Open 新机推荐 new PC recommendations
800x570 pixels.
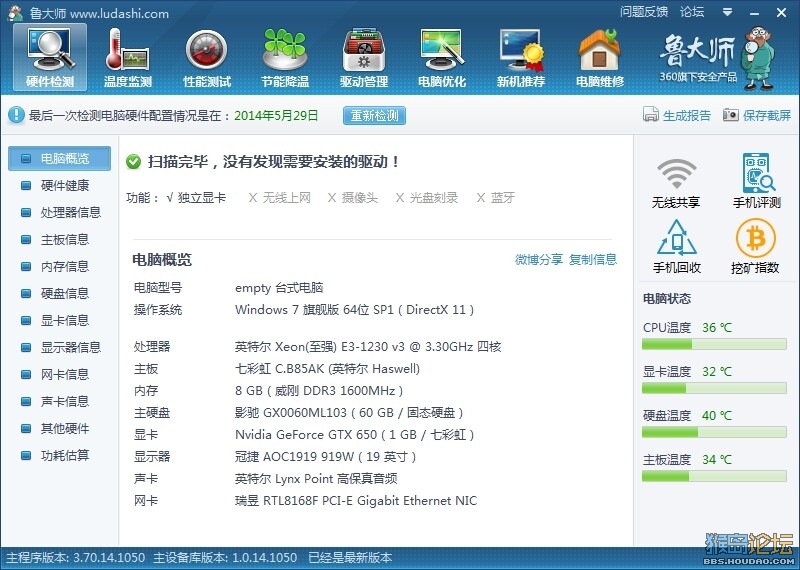coord(521,57)
